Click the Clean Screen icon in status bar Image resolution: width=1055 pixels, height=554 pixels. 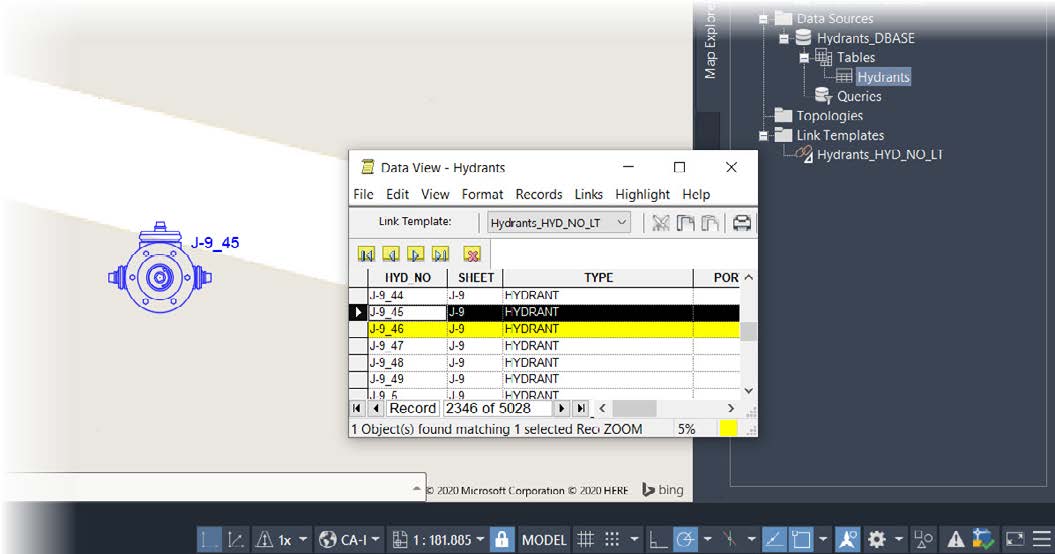point(1014,539)
